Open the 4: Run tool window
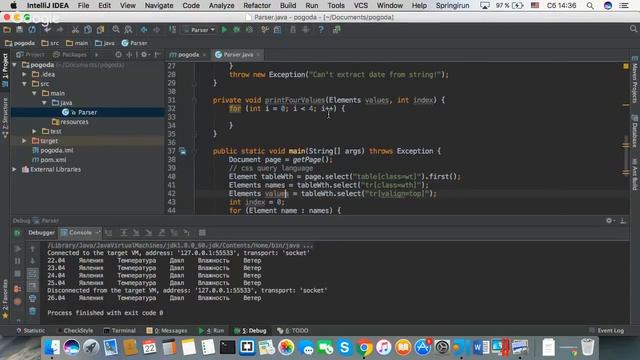This screenshot has height=360, width=640. tap(211, 331)
